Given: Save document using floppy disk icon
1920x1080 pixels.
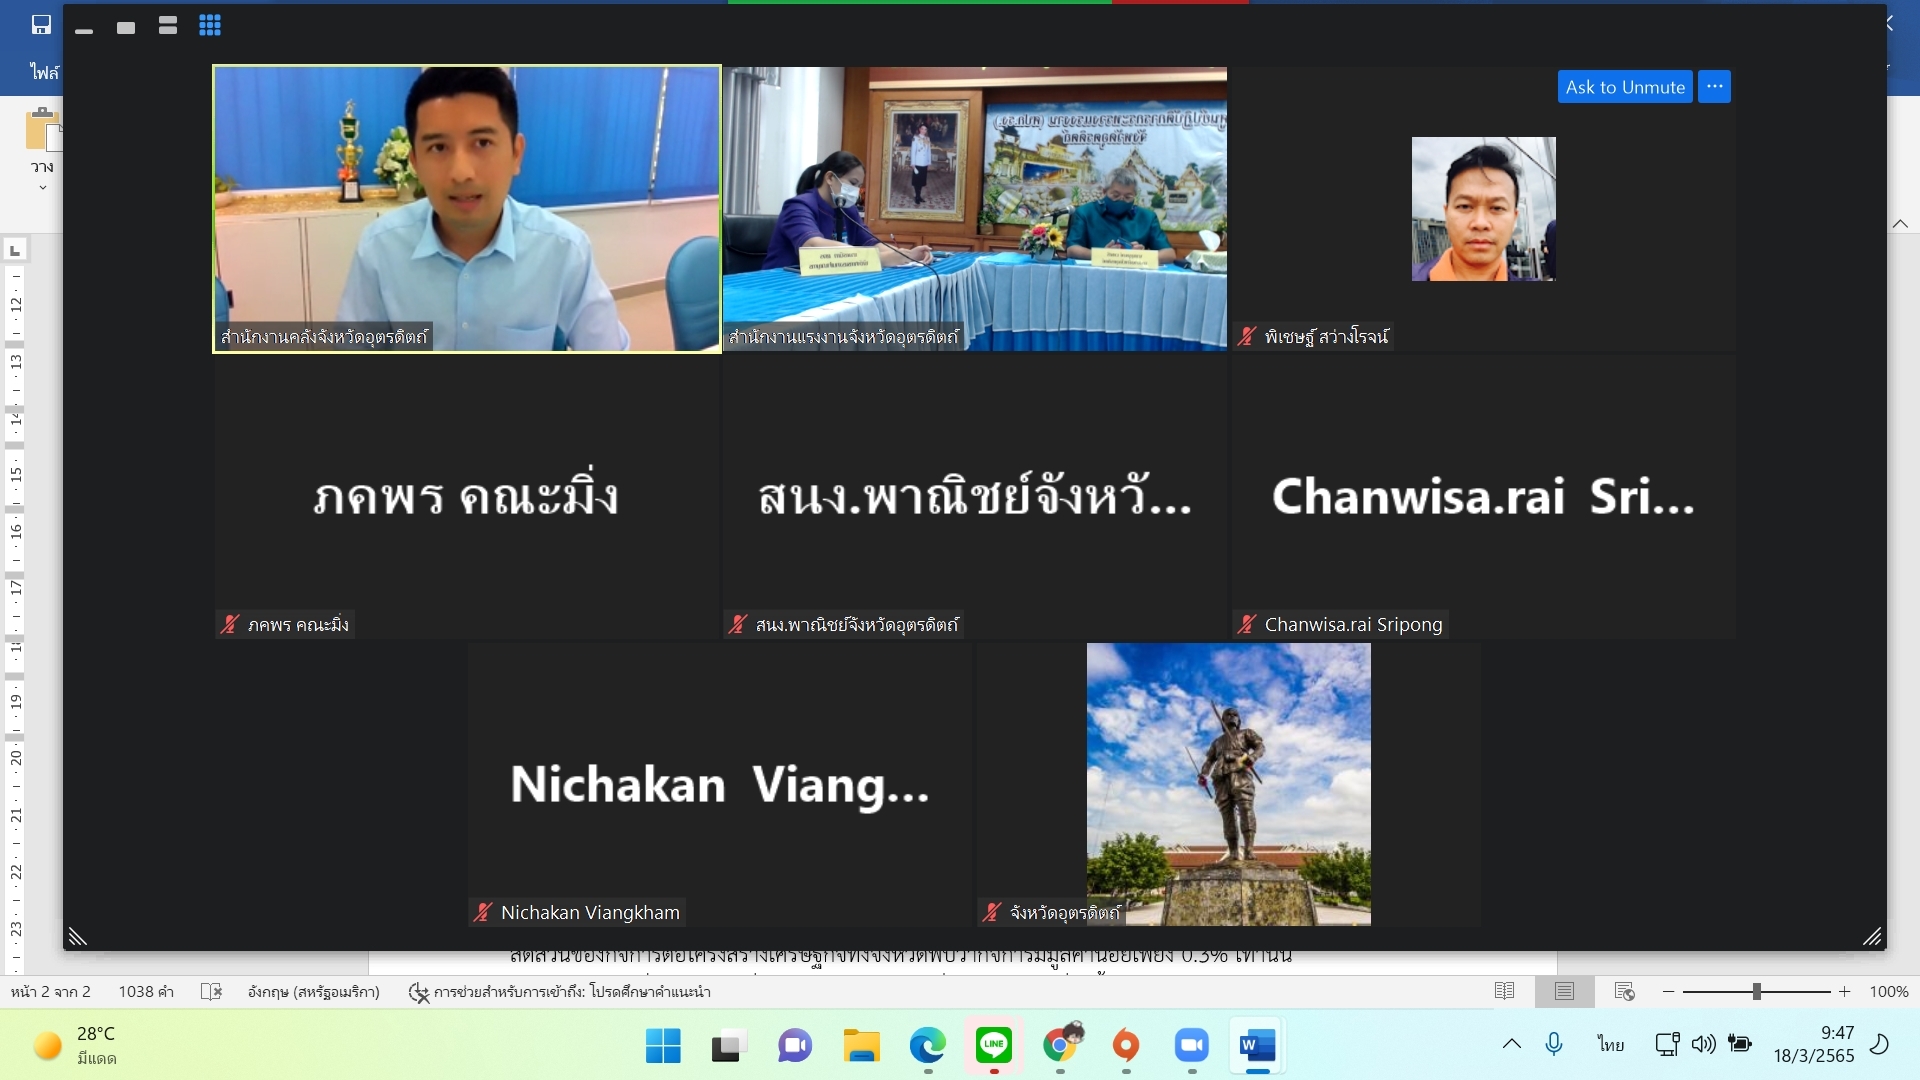Looking at the screenshot, I should tap(41, 25).
